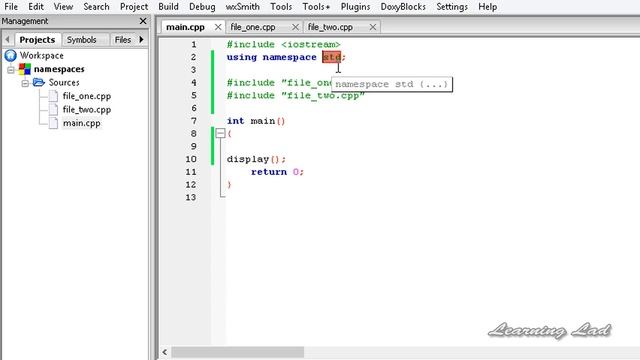Select the Sources folder label
The image size is (640, 360).
[64, 82]
